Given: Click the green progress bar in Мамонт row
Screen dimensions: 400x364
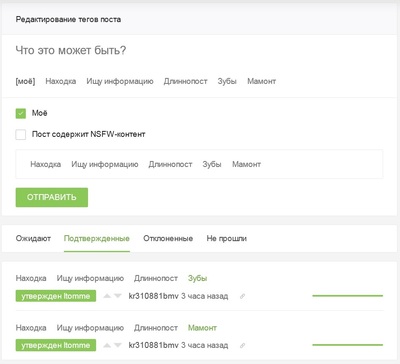Looking at the screenshot, I should pyautogui.click(x=348, y=345).
